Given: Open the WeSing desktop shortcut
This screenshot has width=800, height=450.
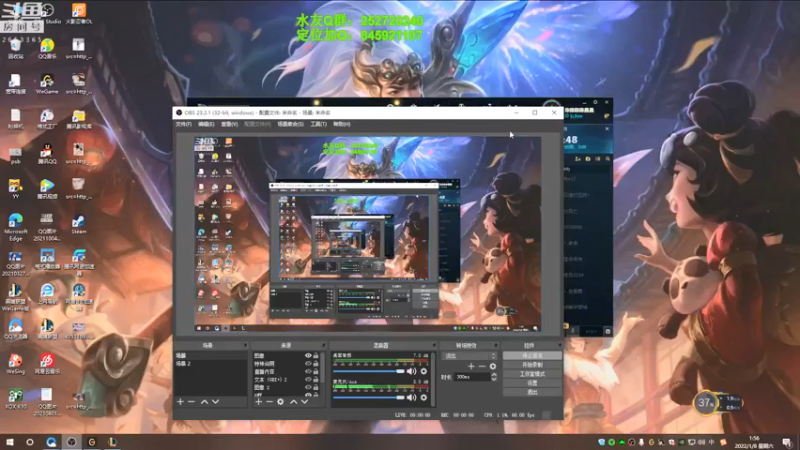Looking at the screenshot, I should pos(15,364).
